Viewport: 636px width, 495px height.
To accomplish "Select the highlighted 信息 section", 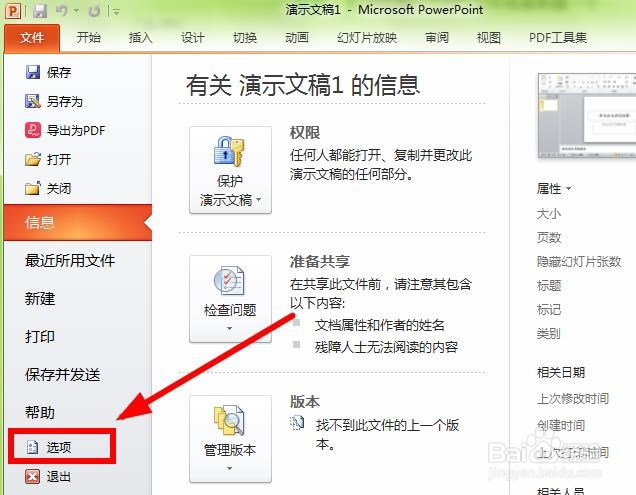I will pyautogui.click(x=78, y=222).
